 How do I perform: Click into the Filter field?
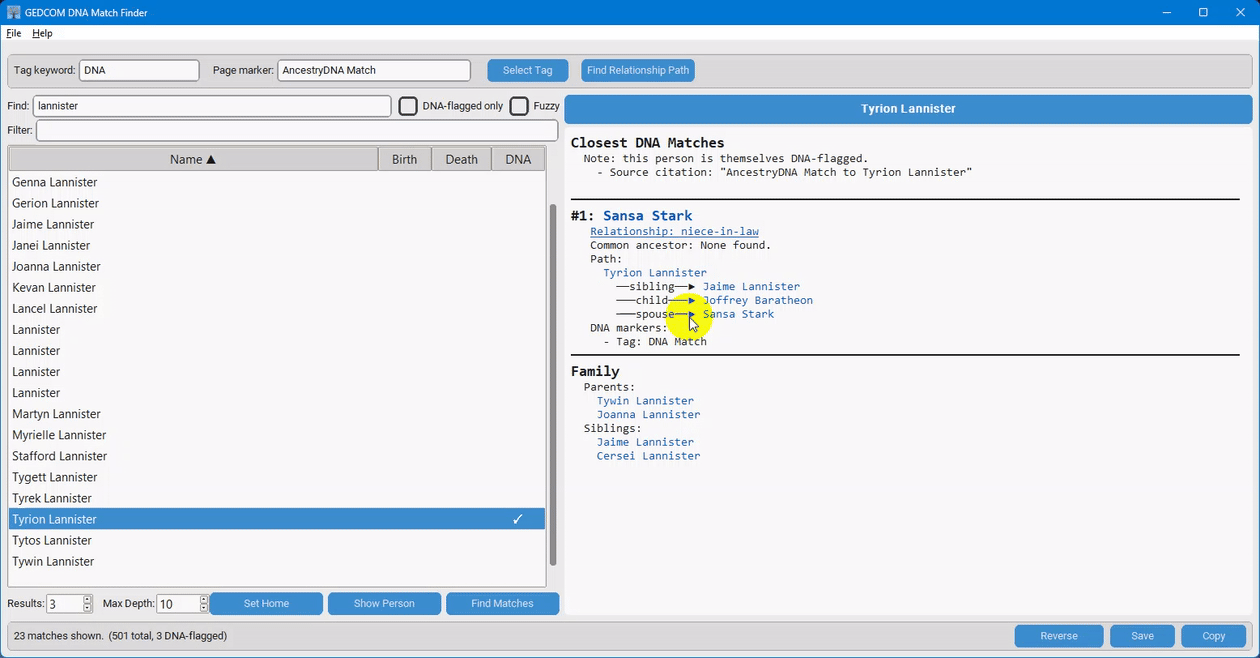[297, 130]
